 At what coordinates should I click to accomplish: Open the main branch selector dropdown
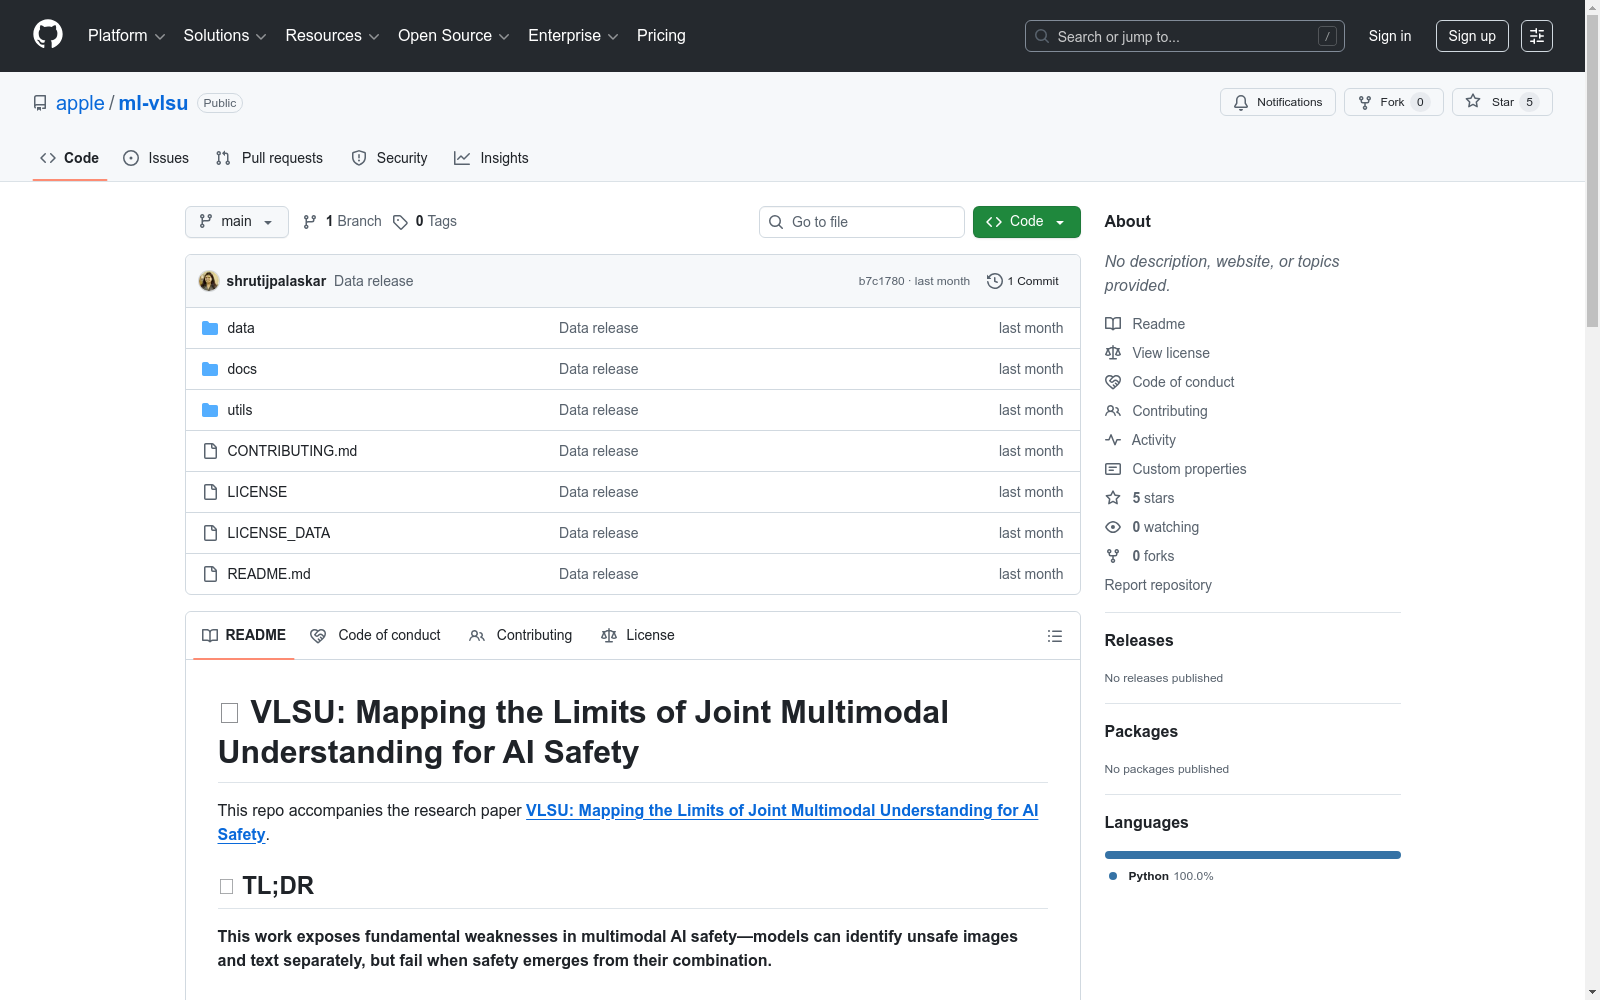237,222
